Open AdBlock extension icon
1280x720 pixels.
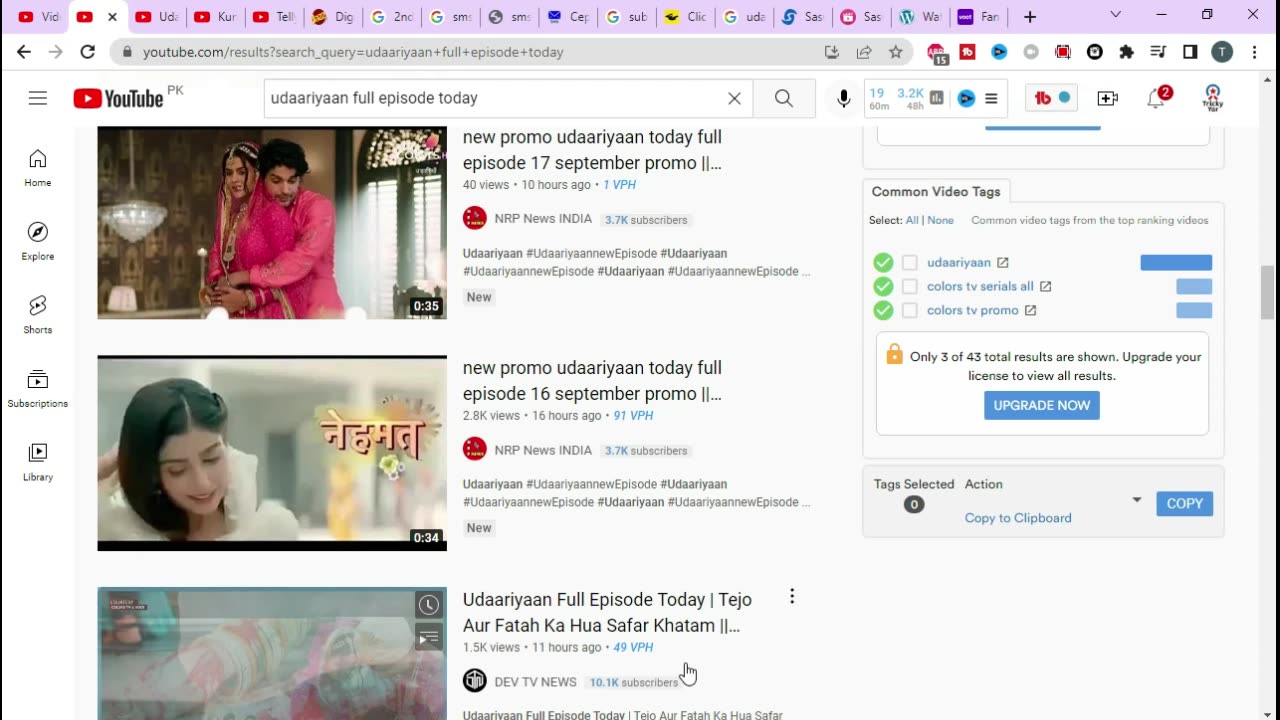[936, 52]
